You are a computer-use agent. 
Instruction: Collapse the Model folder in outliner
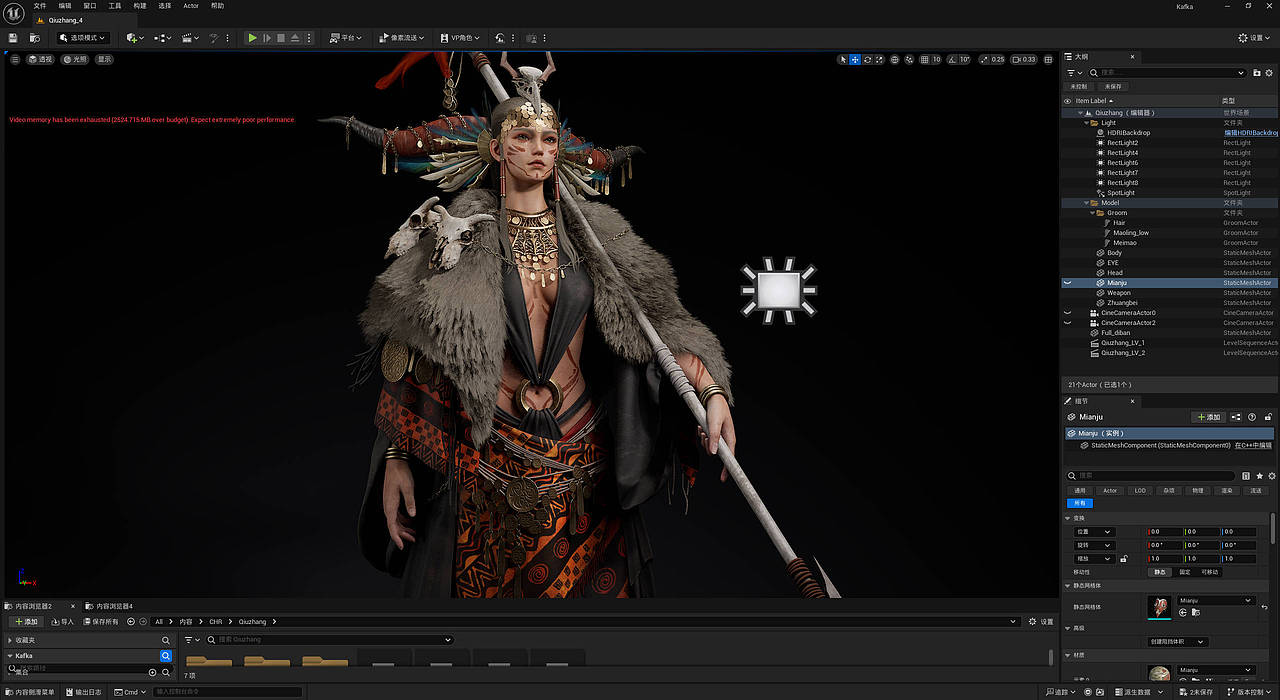pos(1087,203)
